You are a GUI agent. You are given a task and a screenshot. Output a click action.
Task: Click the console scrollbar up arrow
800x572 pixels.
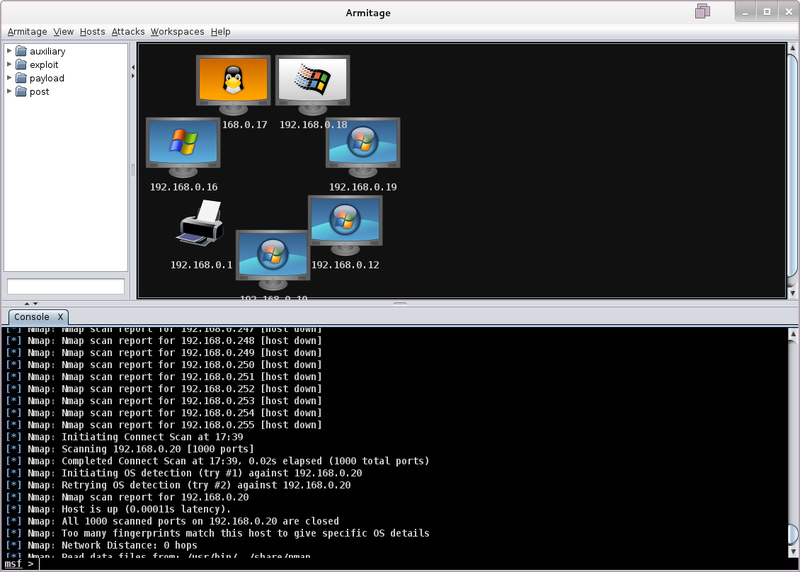click(792, 334)
